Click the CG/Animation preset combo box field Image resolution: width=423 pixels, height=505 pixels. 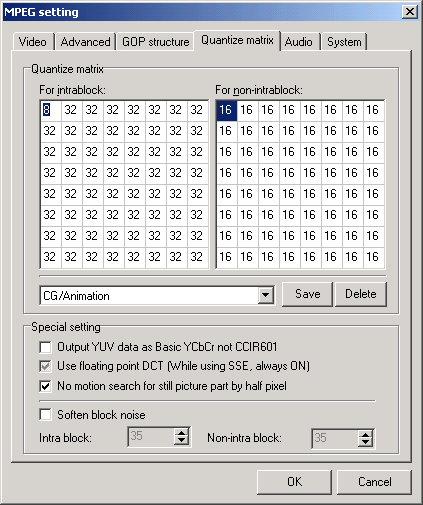pos(157,295)
